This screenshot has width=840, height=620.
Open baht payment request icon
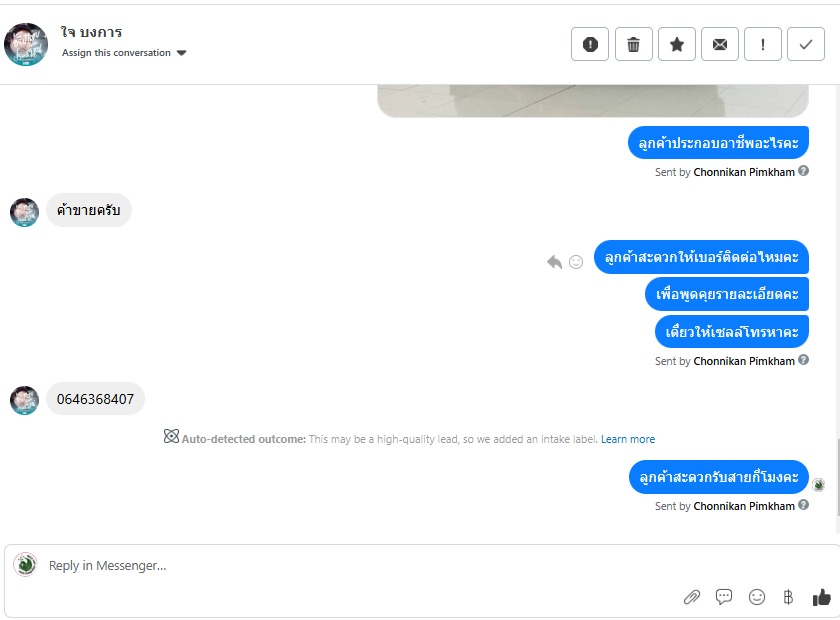pos(788,597)
